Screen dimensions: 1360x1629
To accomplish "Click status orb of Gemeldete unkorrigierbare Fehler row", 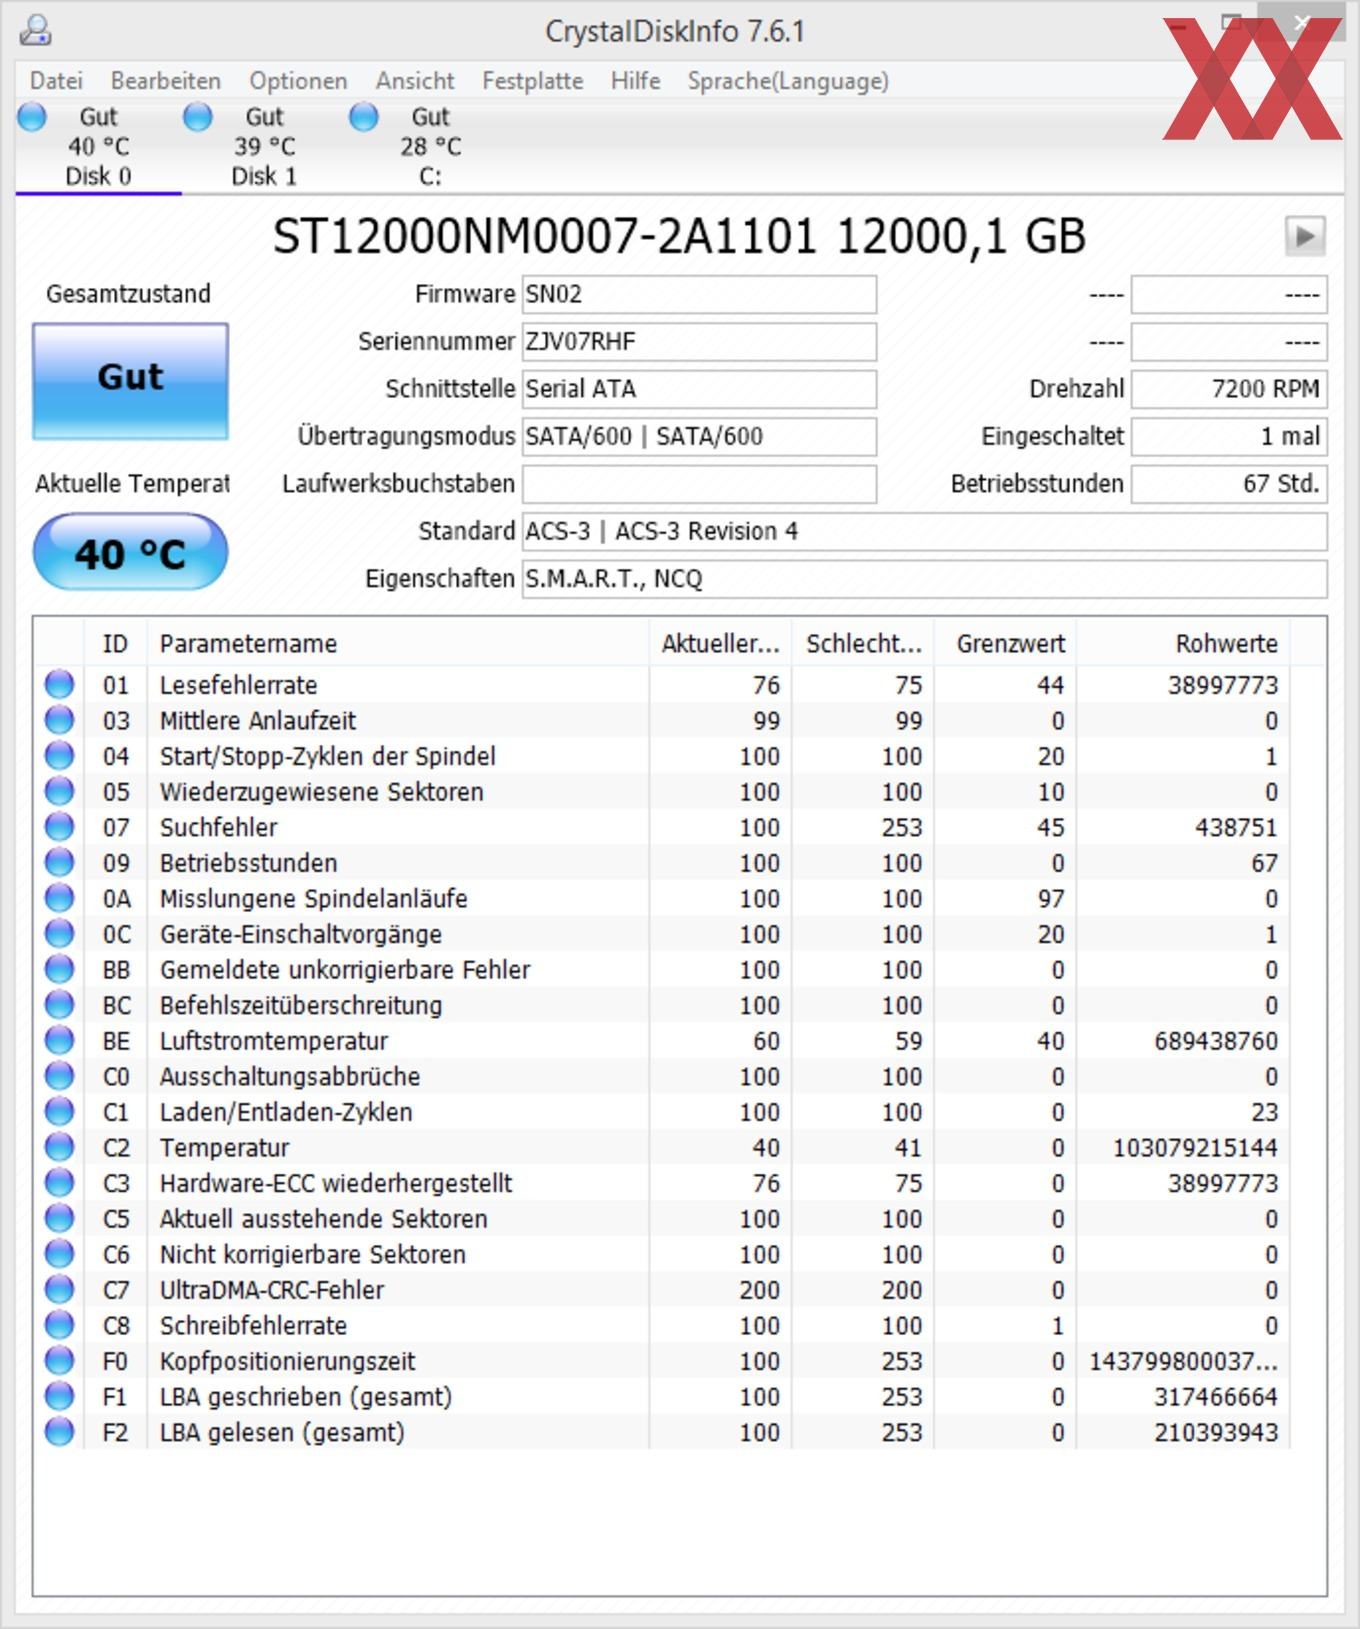I will pos(60,970).
